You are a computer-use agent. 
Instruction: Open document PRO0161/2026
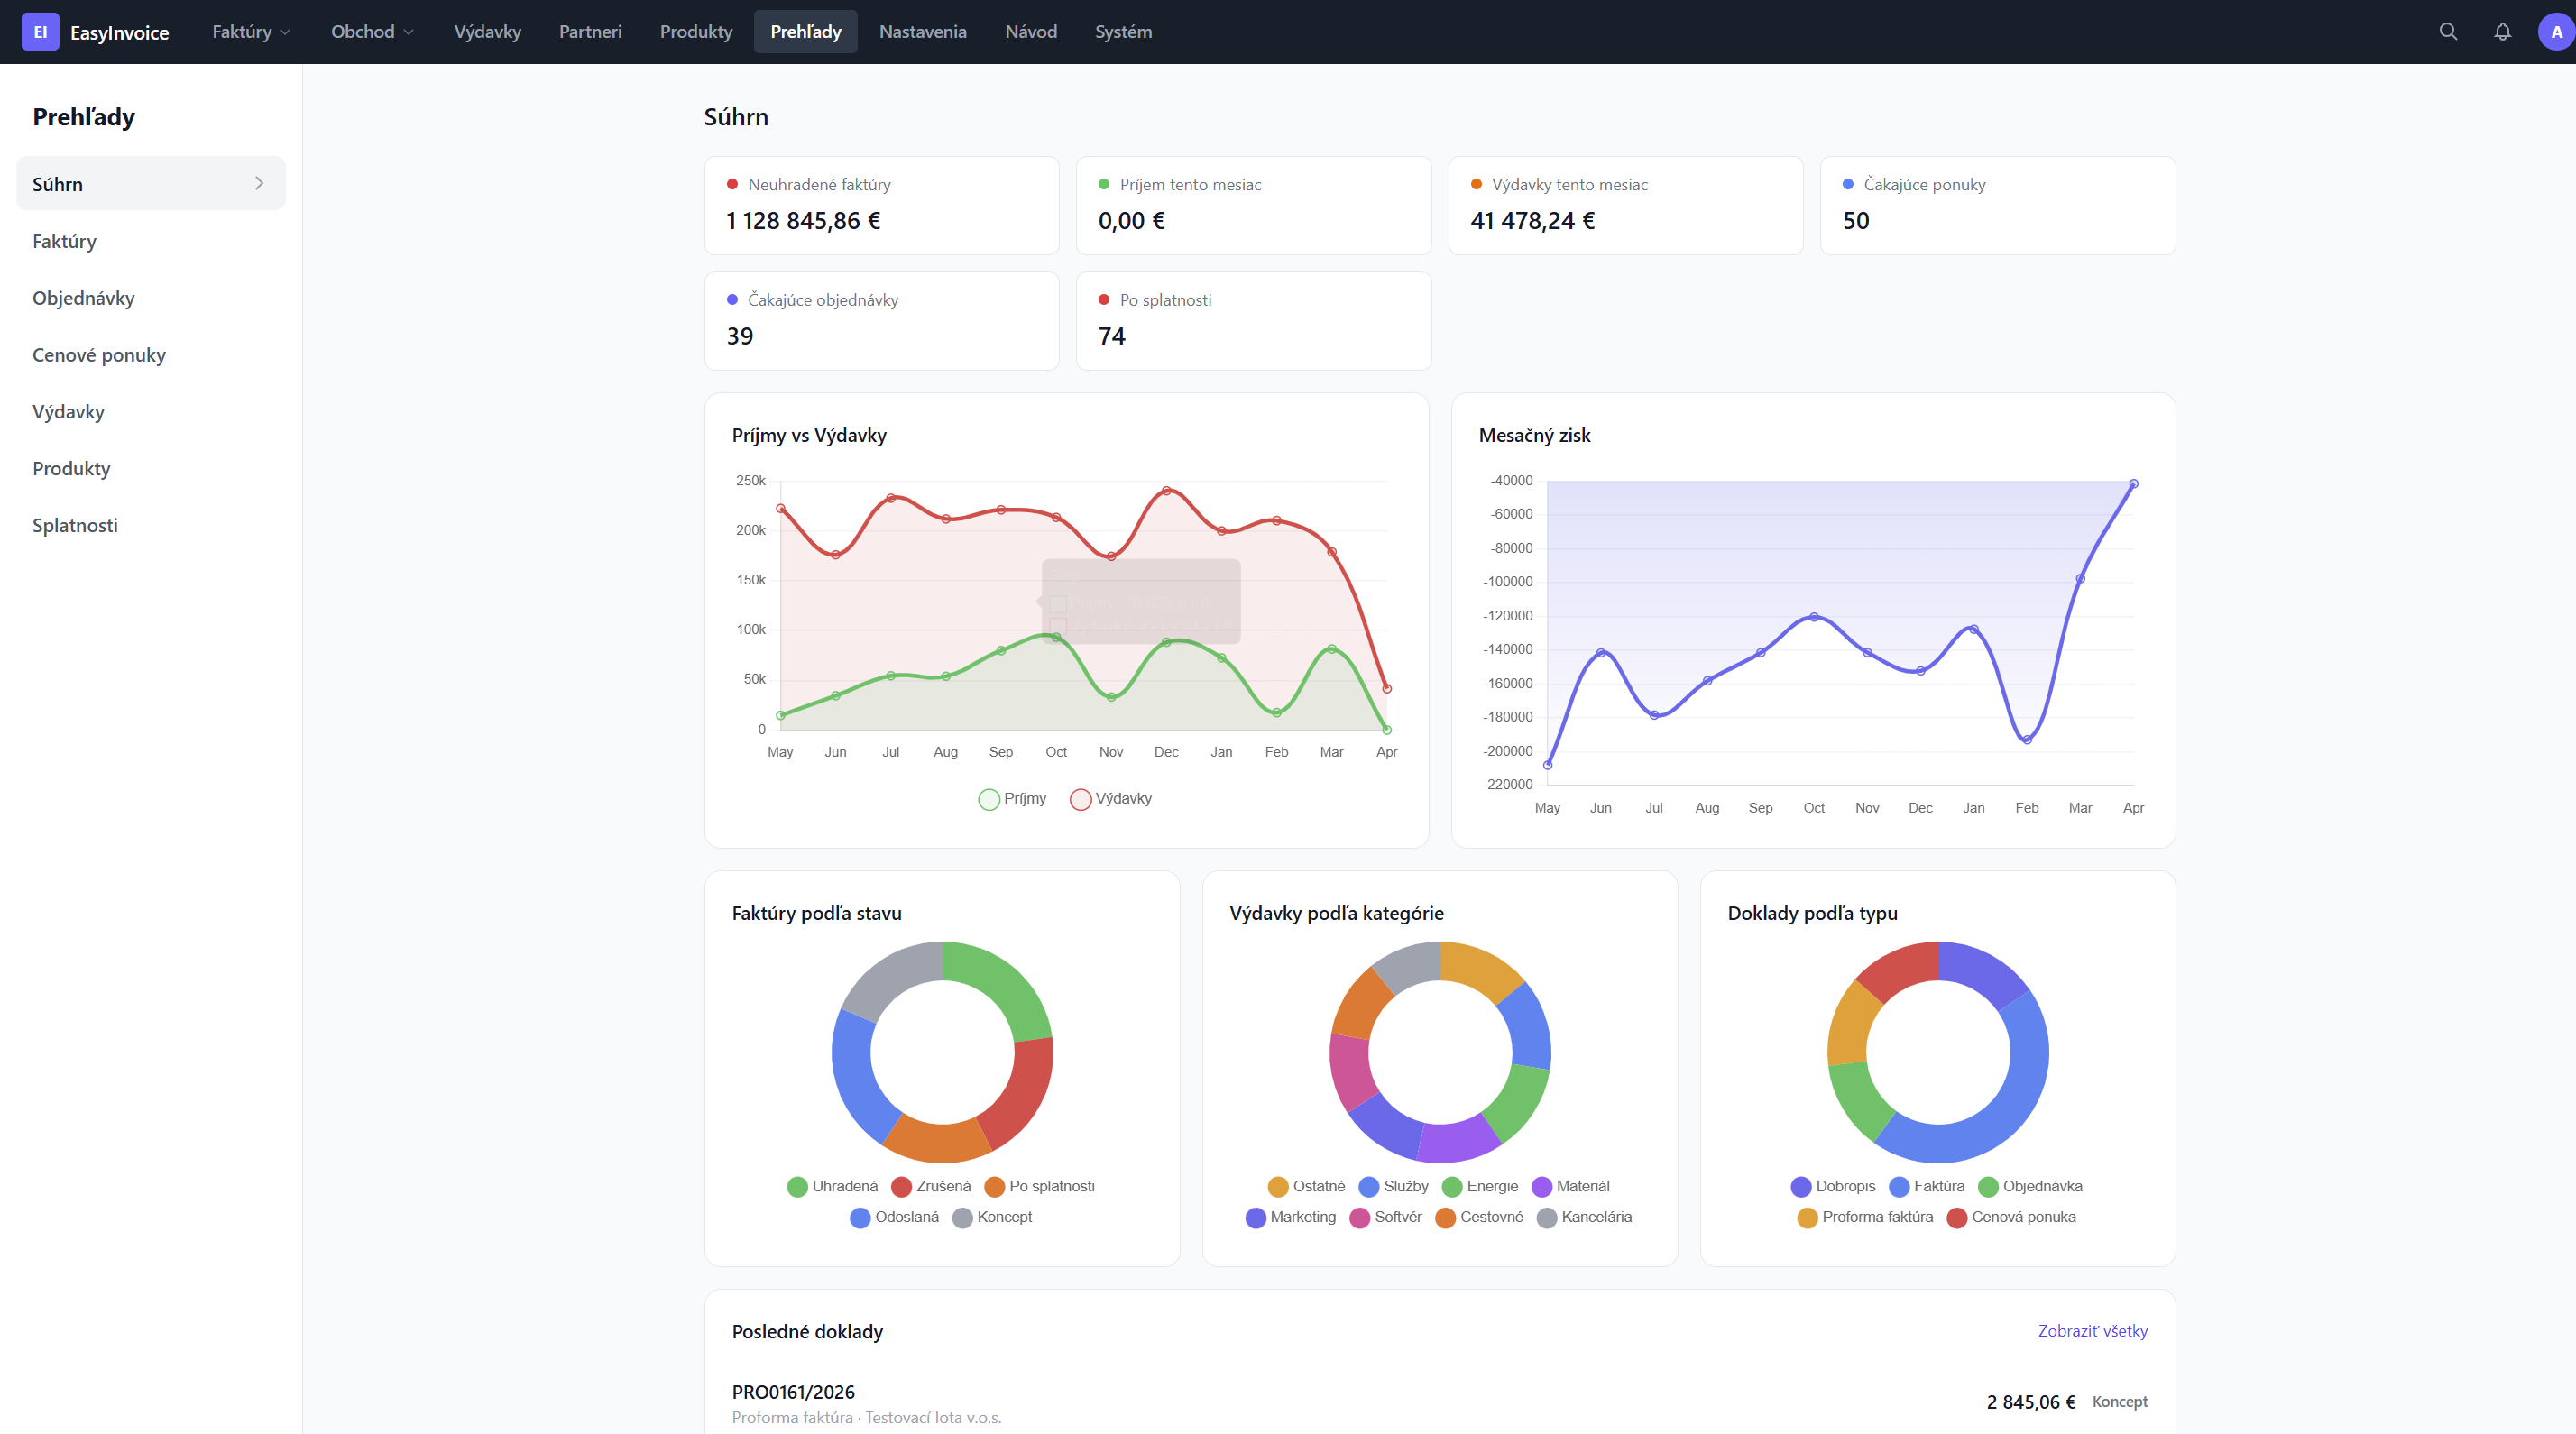[792, 1391]
